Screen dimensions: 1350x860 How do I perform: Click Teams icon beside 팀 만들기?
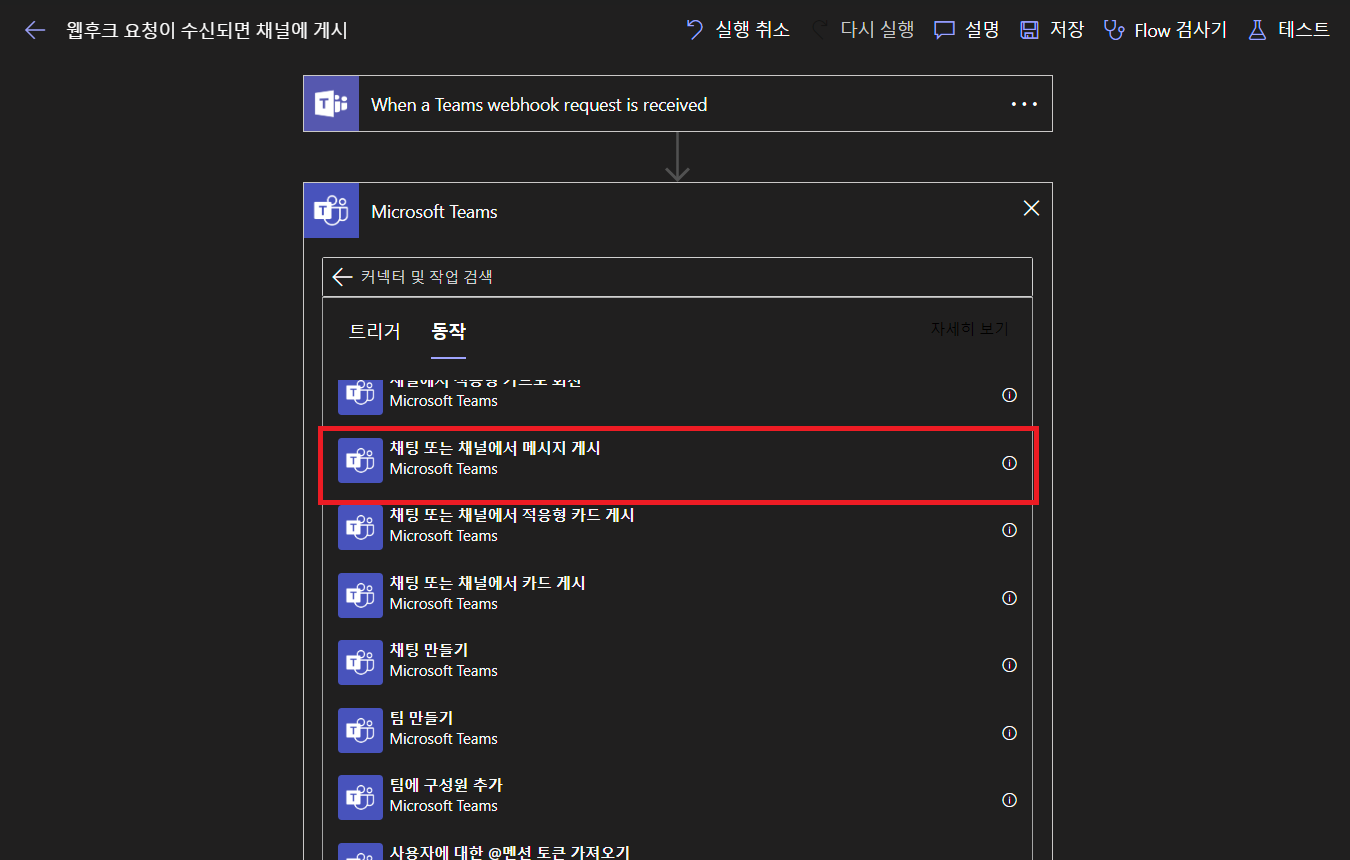[360, 730]
